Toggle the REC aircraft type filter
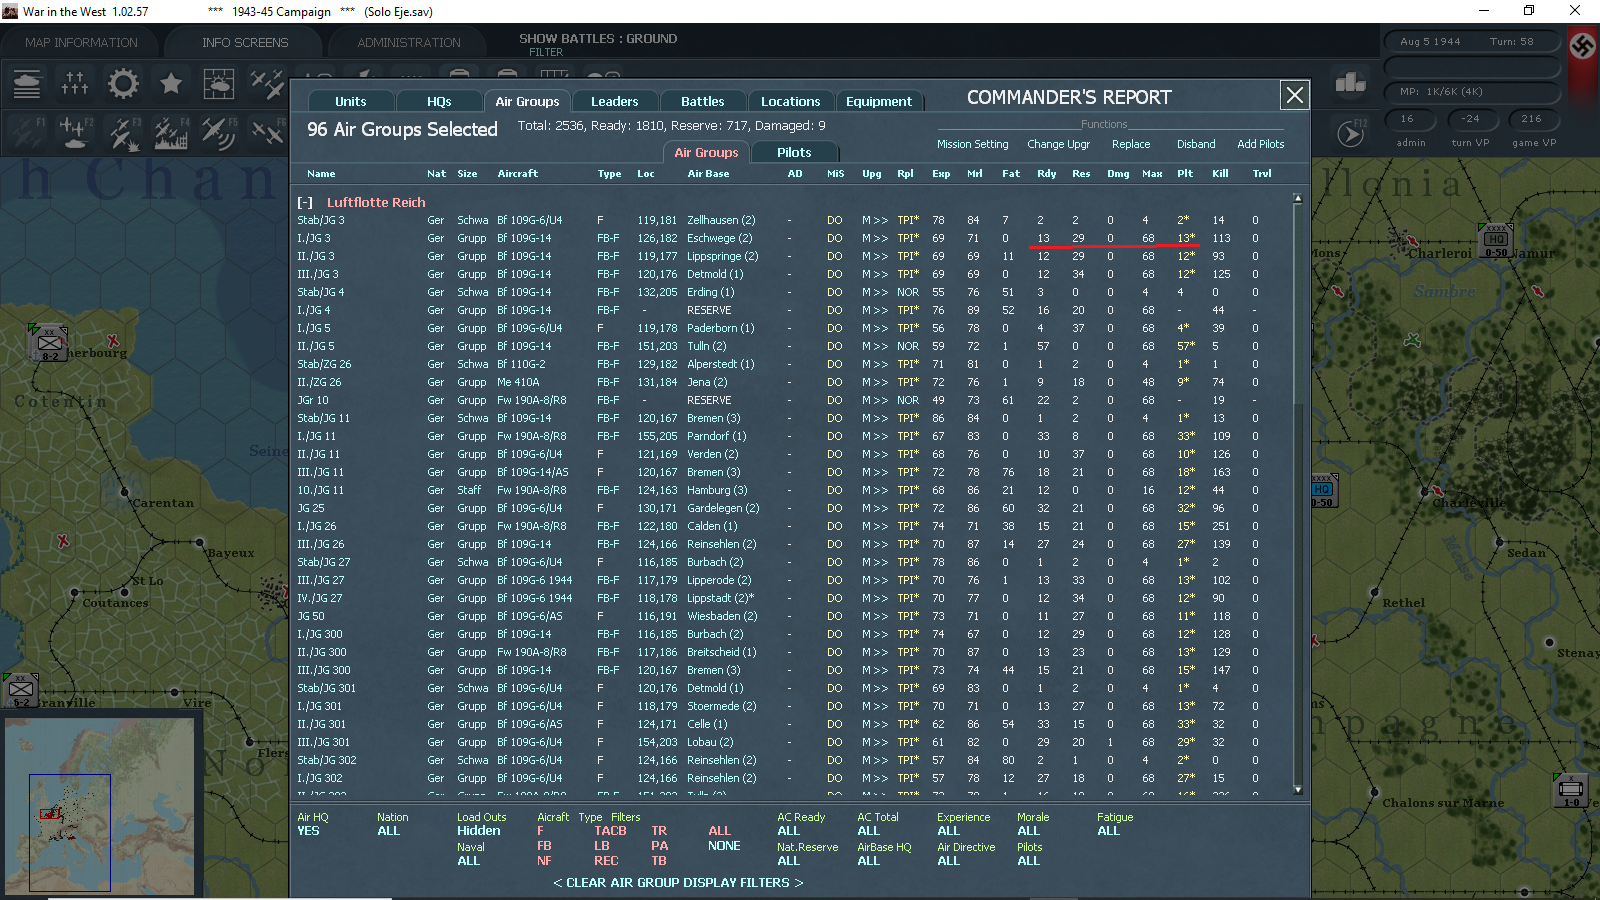1600x900 pixels. point(606,861)
